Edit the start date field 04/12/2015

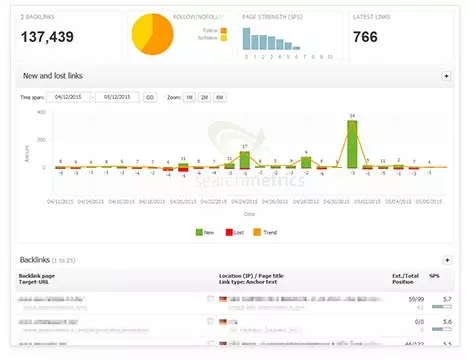tap(68, 97)
